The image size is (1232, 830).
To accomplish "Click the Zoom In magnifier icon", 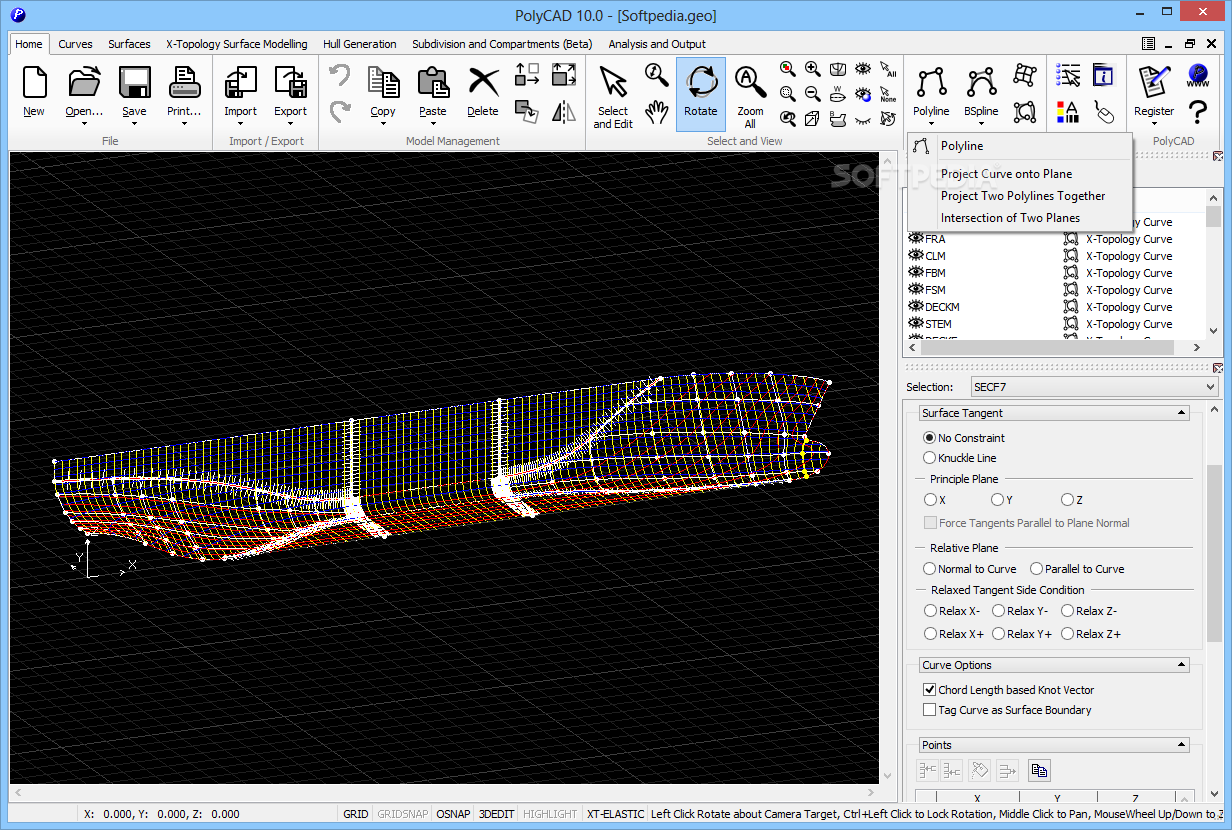I will [813, 69].
